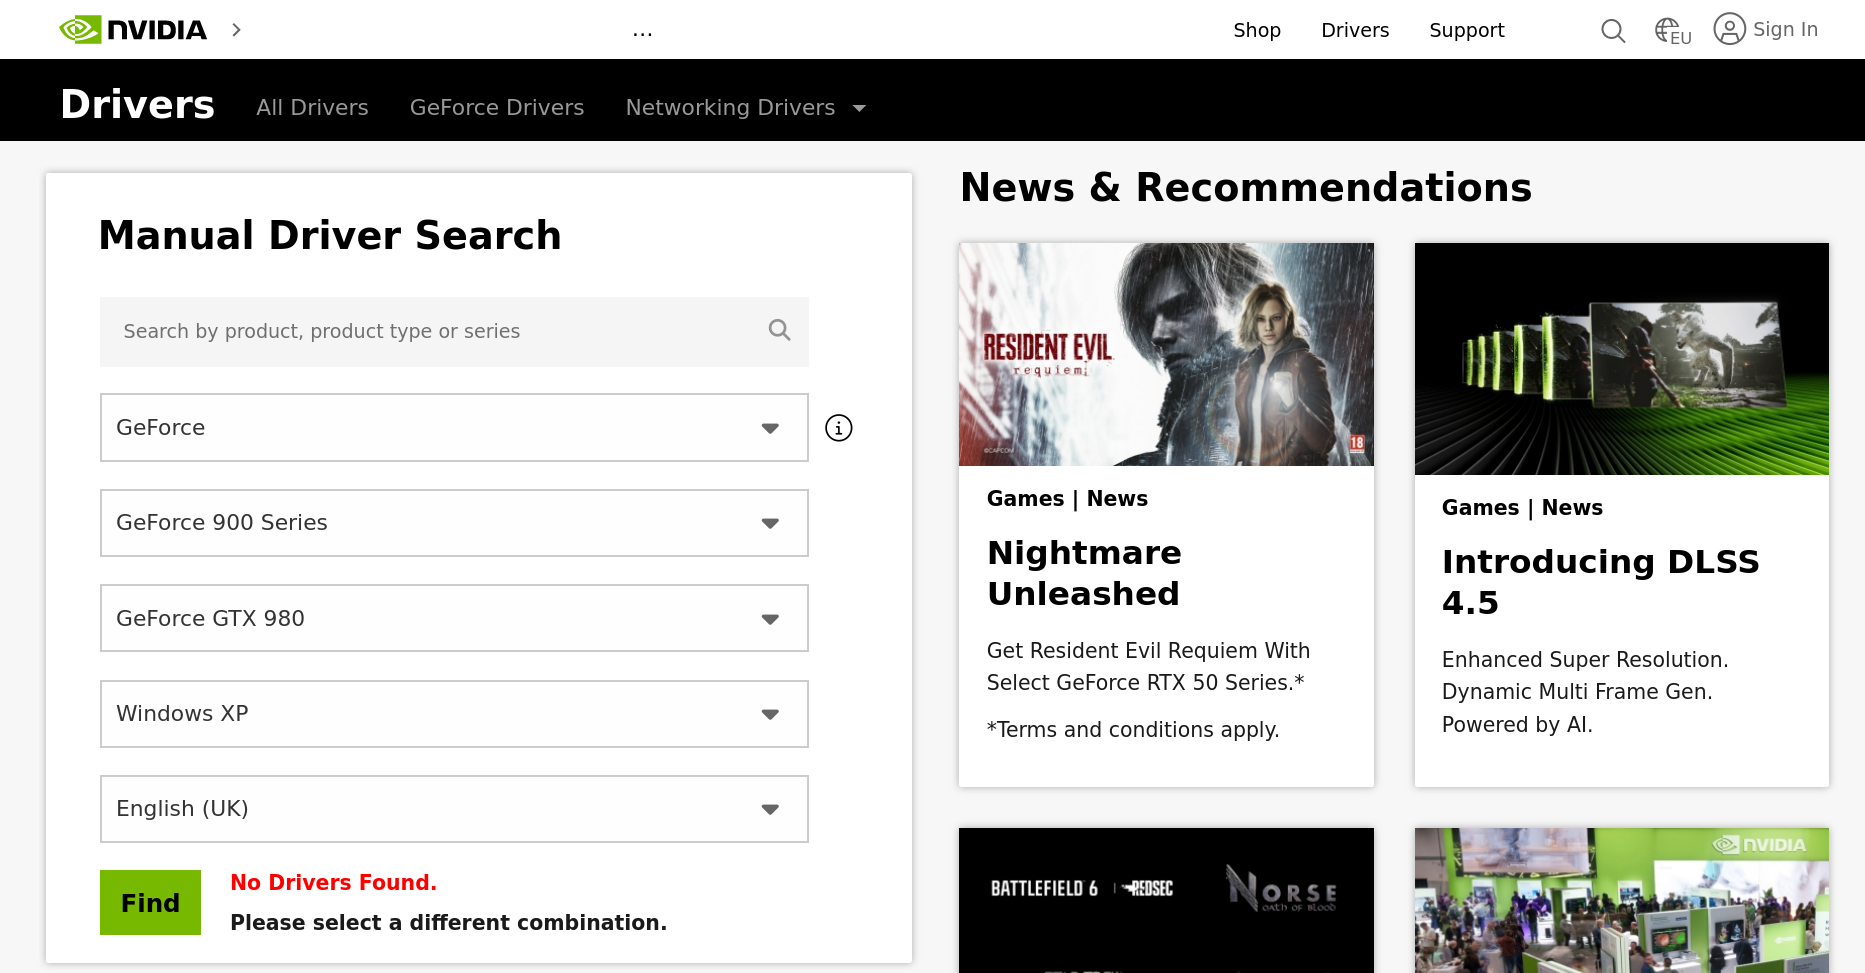Open the Windows XP operating system dropdown
Viewport: 1865px width, 973px height.
tap(454, 714)
